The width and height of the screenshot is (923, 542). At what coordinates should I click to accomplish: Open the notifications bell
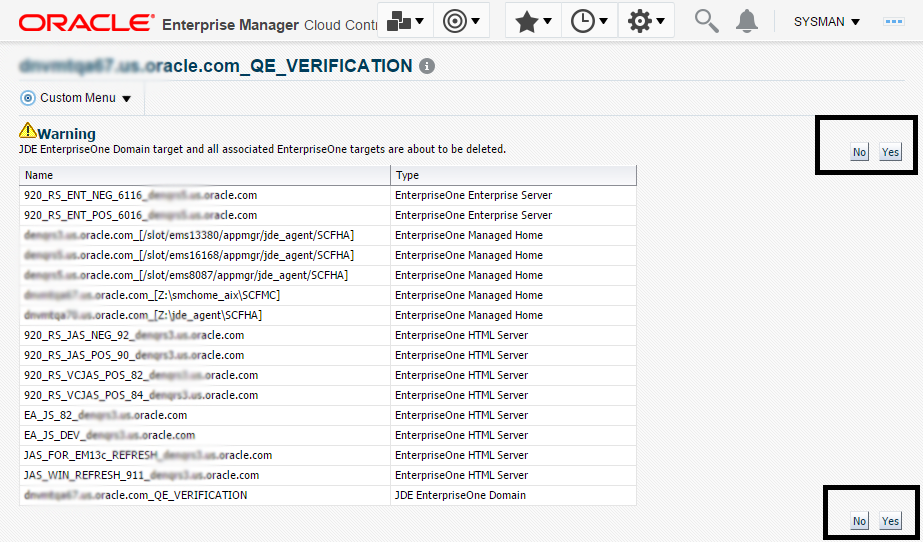coord(747,21)
